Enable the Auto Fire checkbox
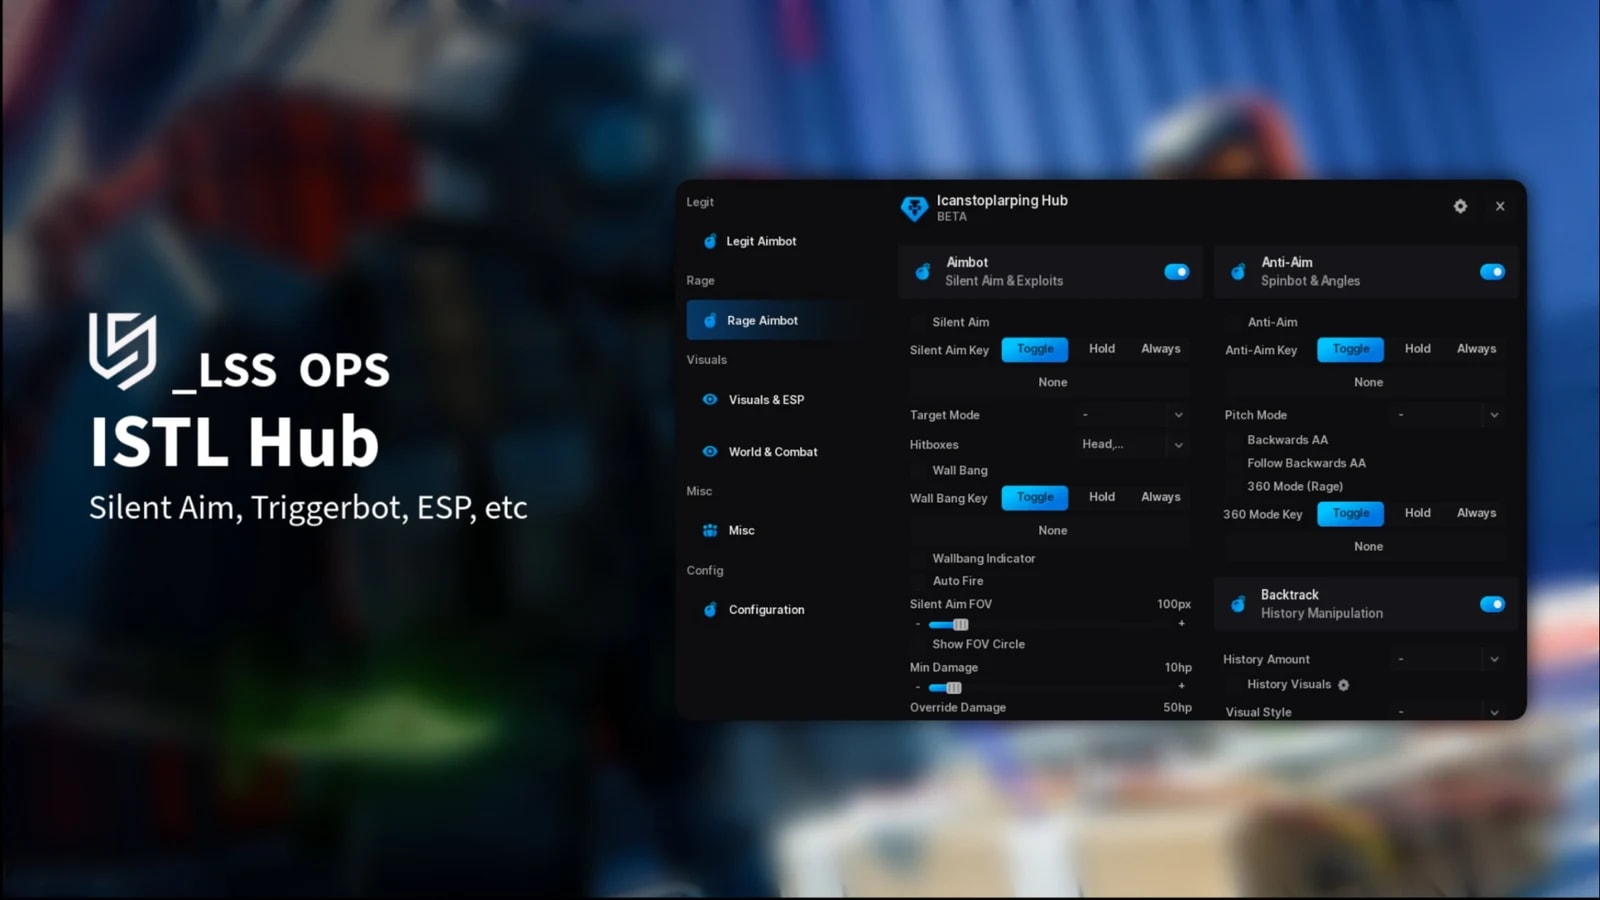 coord(918,581)
